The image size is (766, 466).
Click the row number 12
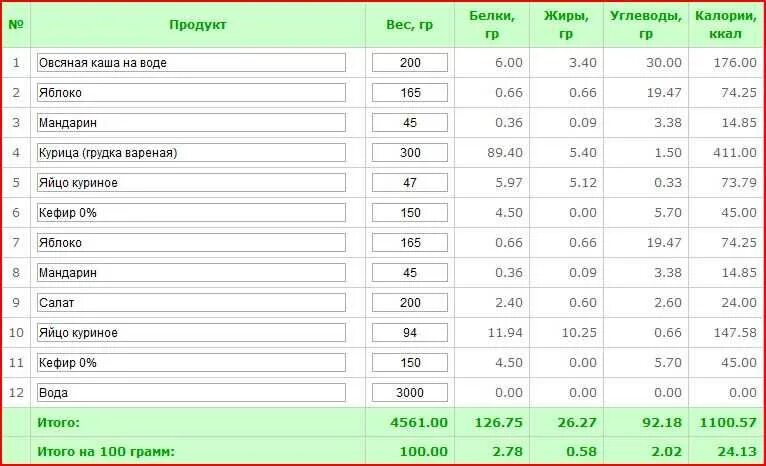tap(16, 393)
